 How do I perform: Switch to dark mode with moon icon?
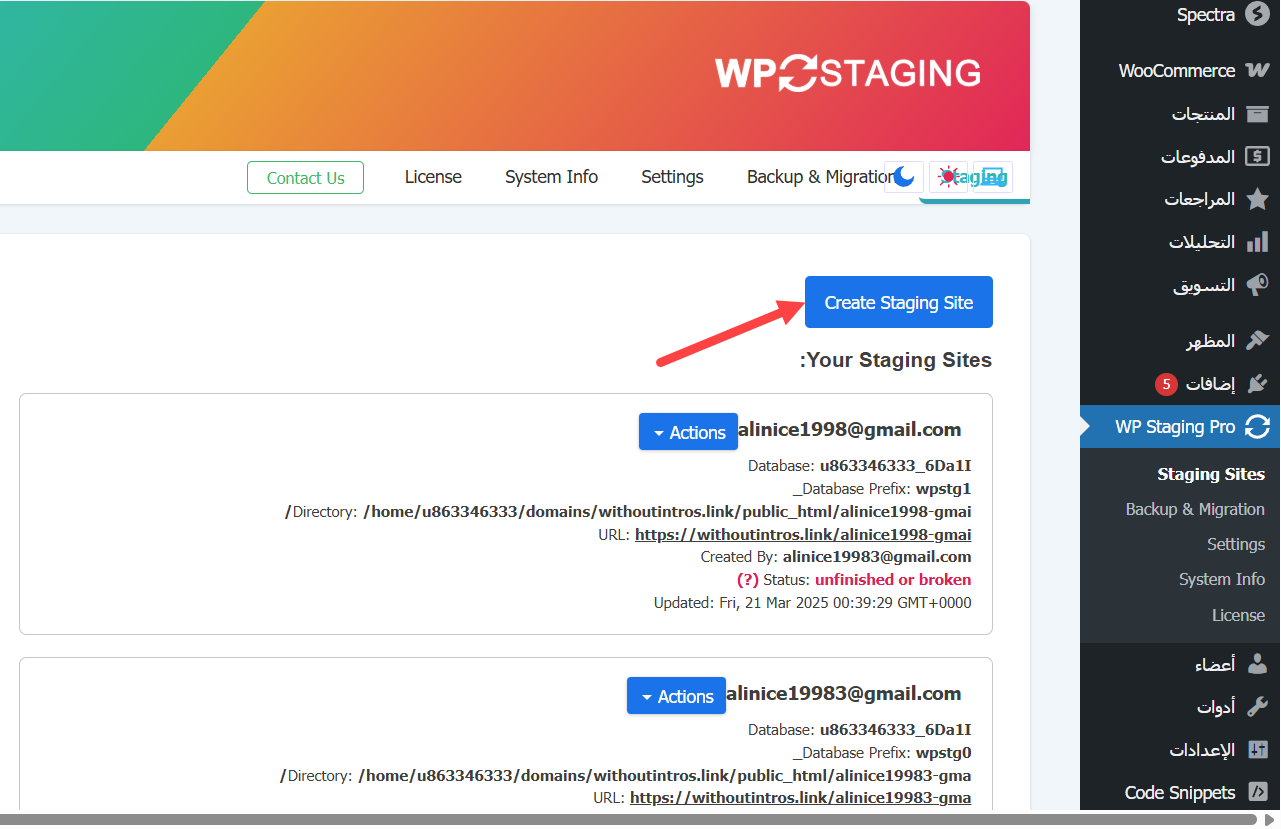click(904, 177)
